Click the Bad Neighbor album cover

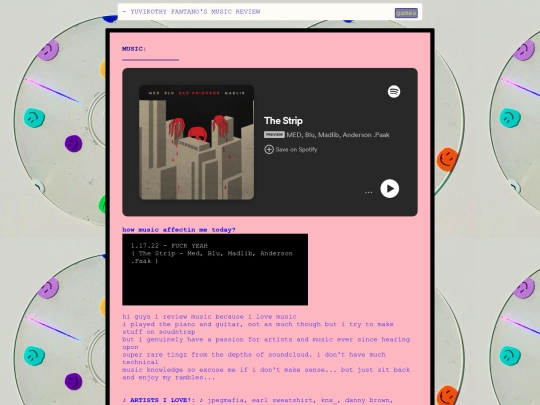click(x=197, y=142)
